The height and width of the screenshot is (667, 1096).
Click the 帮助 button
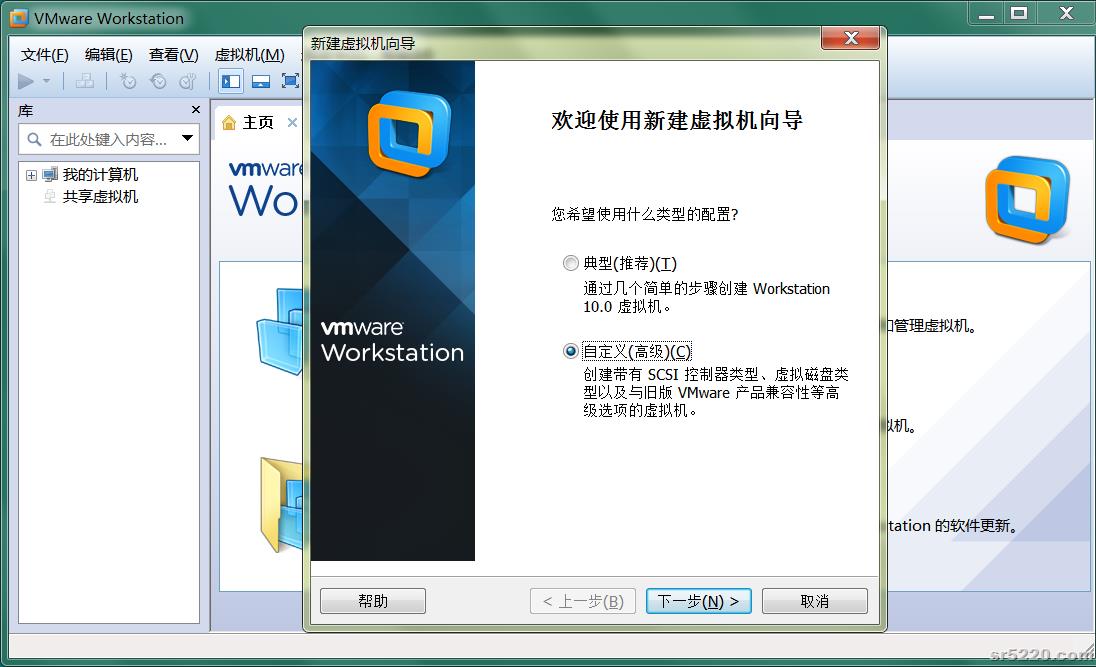tap(373, 601)
